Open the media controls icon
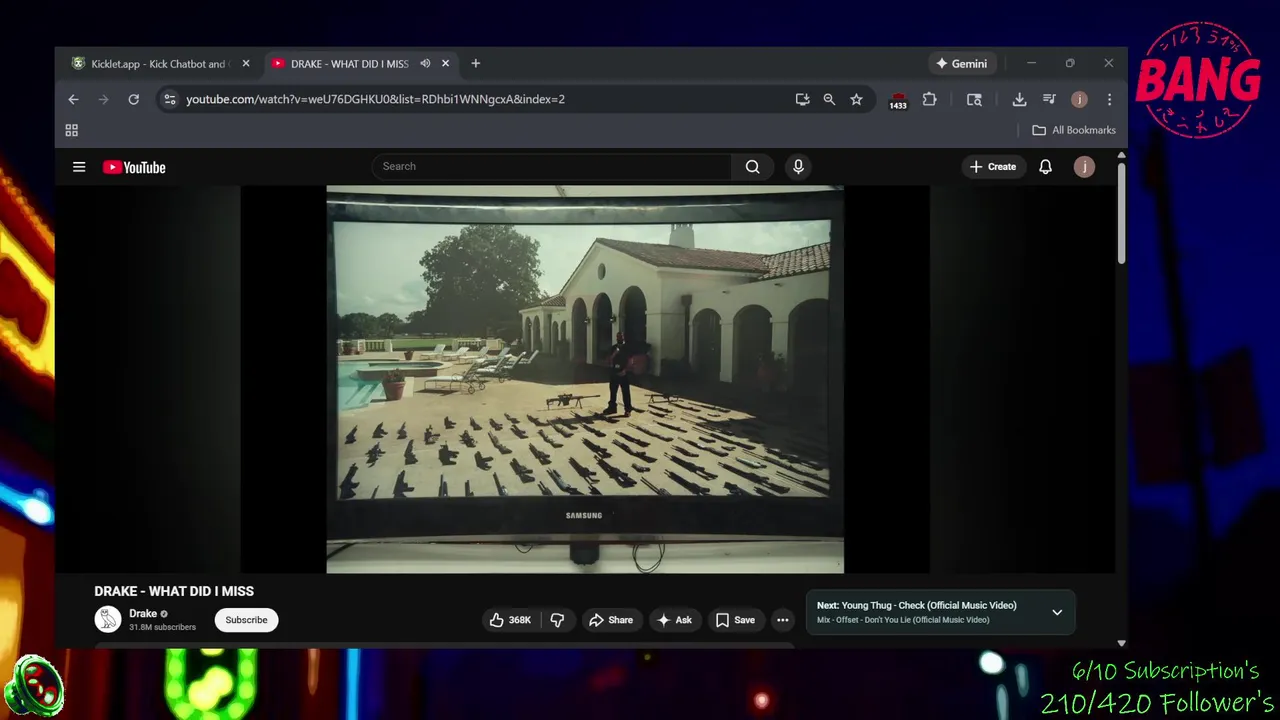The width and height of the screenshot is (1280, 720). click(1049, 99)
